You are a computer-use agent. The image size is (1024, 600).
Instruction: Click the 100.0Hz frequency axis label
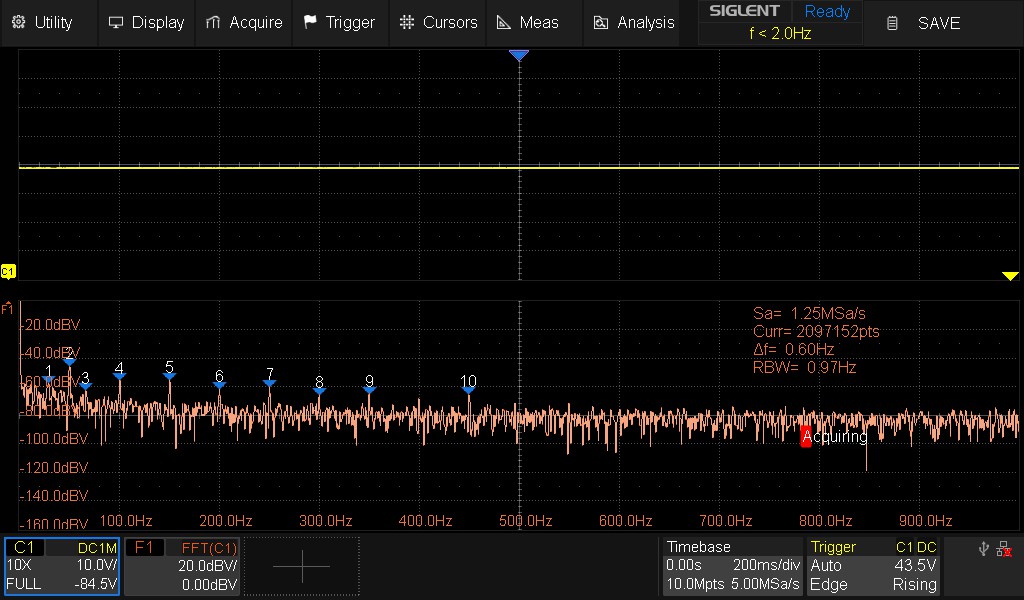(125, 521)
